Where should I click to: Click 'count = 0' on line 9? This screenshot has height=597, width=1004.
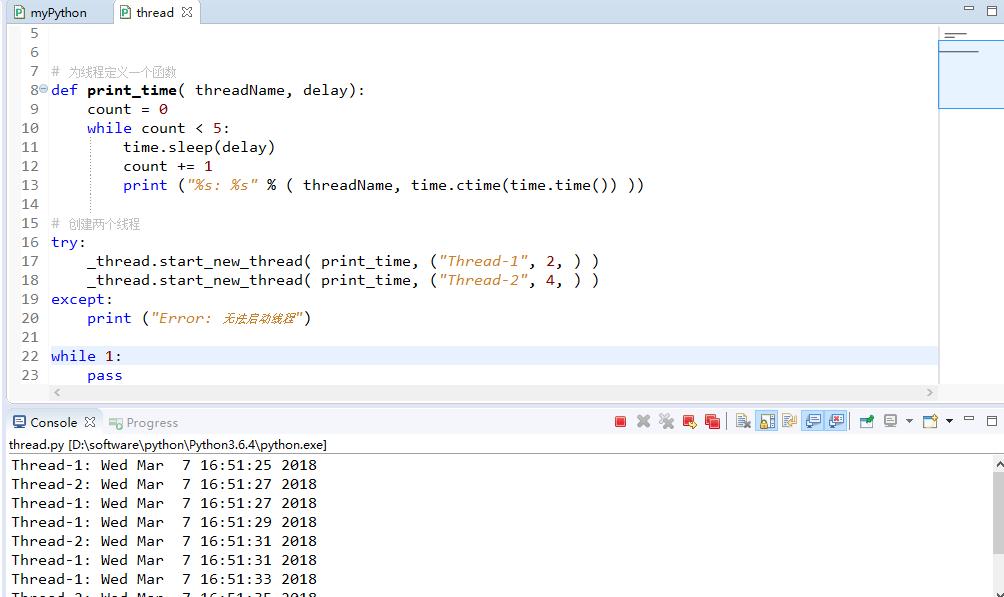pyautogui.click(x=128, y=110)
